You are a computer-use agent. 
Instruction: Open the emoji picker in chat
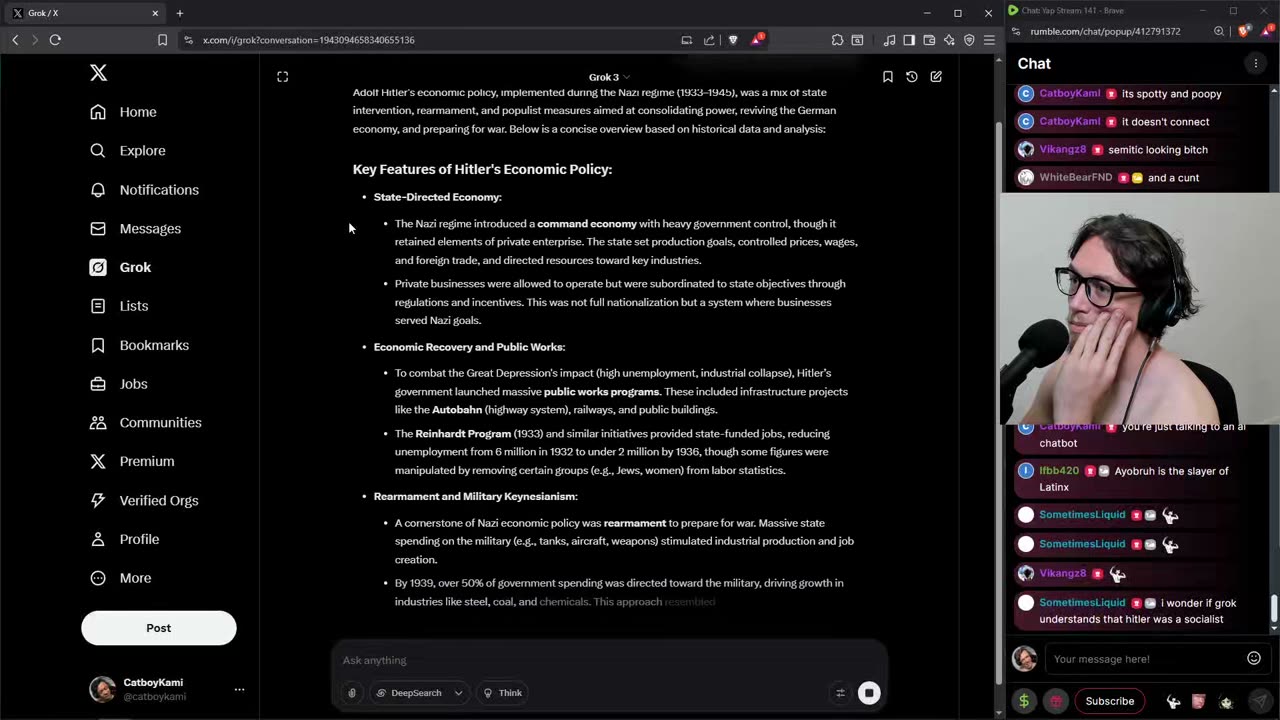(1254, 659)
